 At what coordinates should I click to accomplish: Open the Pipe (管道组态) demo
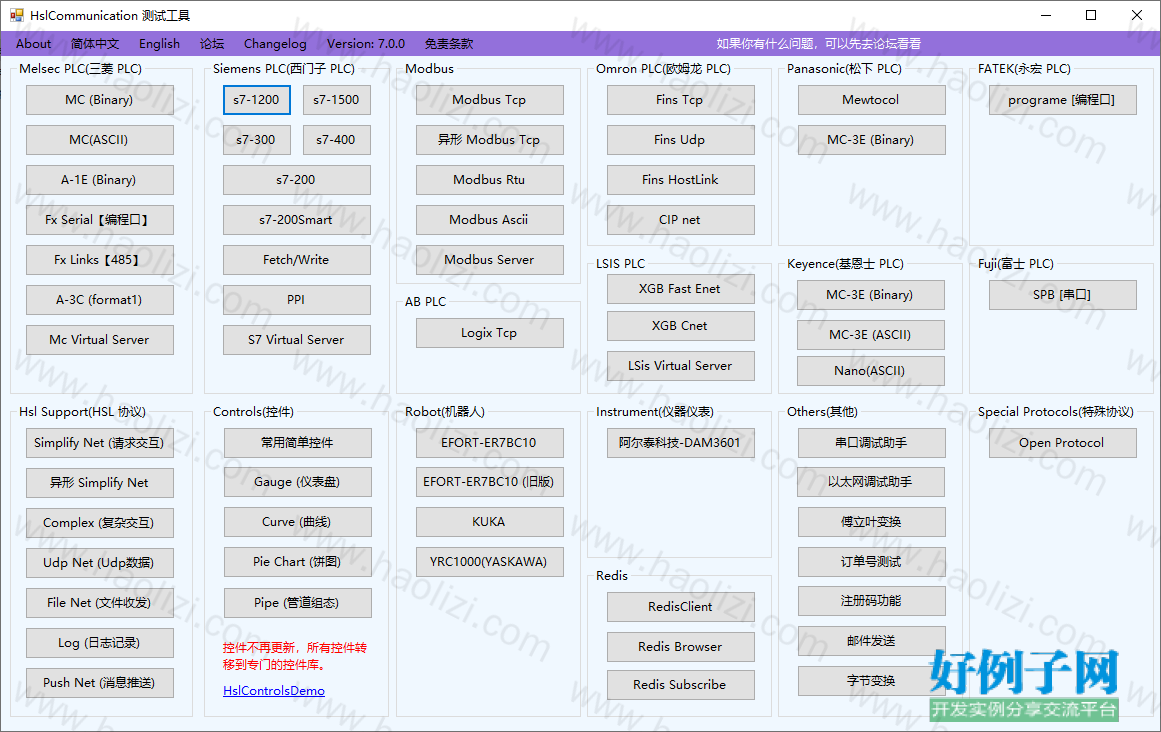tap(298, 602)
